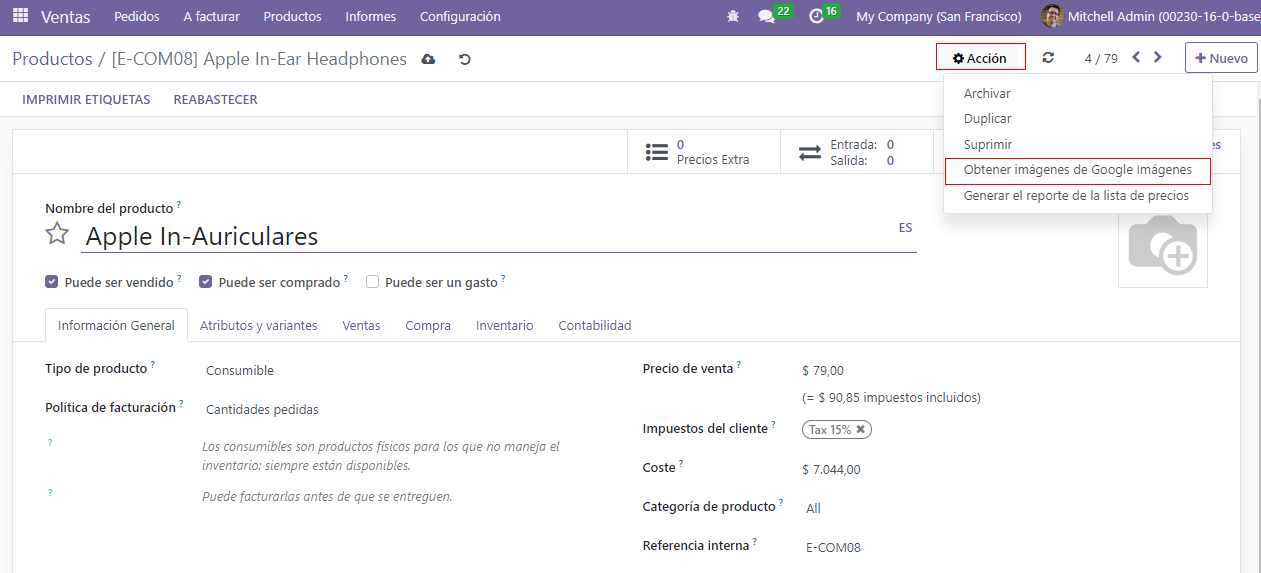This screenshot has height=573, width=1261.
Task: Open the Acción dropdown button
Action: (980, 58)
